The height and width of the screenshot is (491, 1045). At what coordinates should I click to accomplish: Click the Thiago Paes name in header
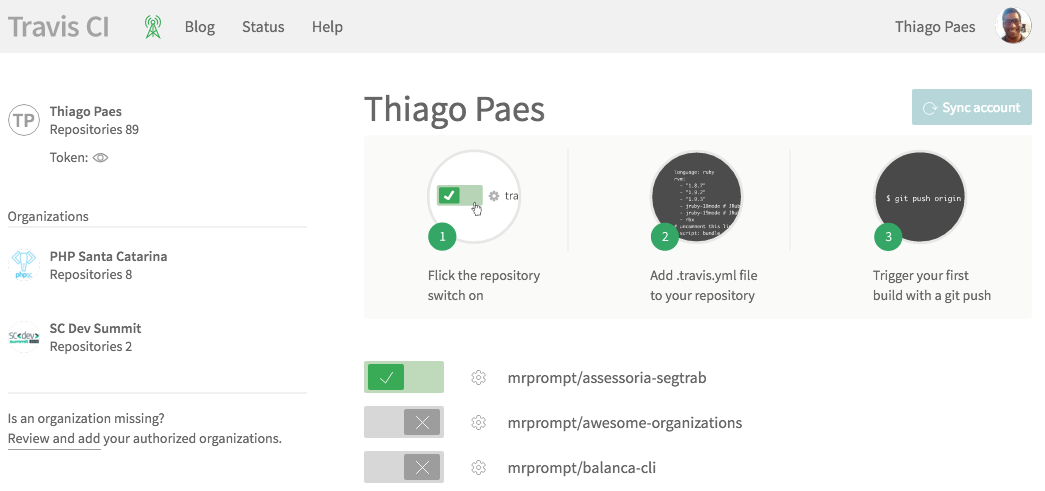935,27
